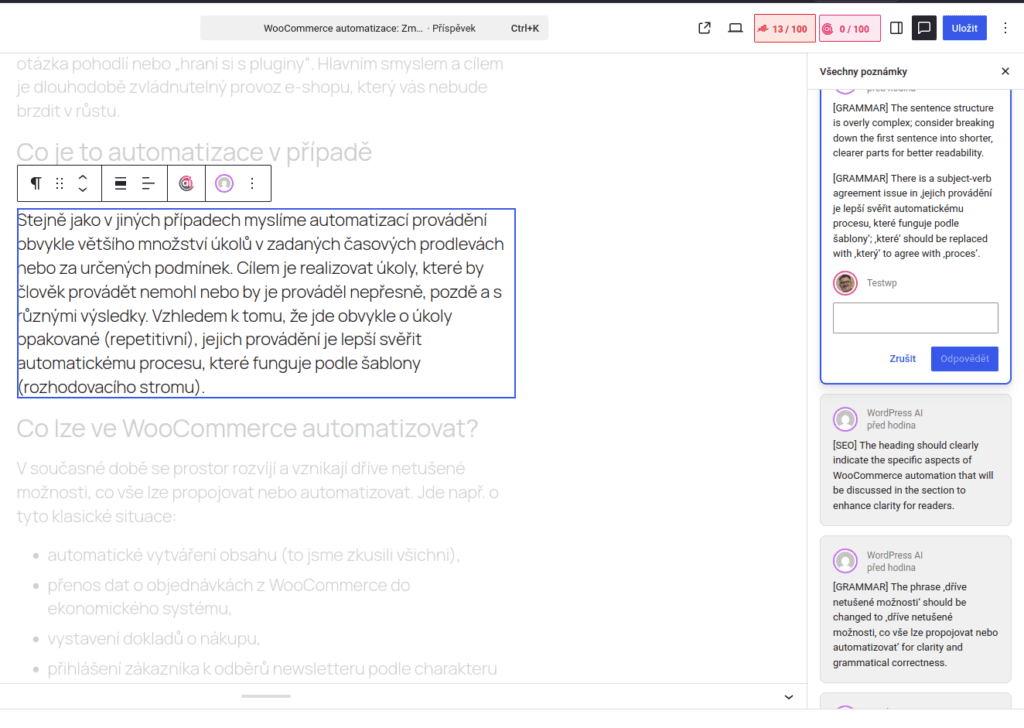The width and height of the screenshot is (1024, 728).
Task: Close the Všechny poznámky panel
Action: point(1005,71)
